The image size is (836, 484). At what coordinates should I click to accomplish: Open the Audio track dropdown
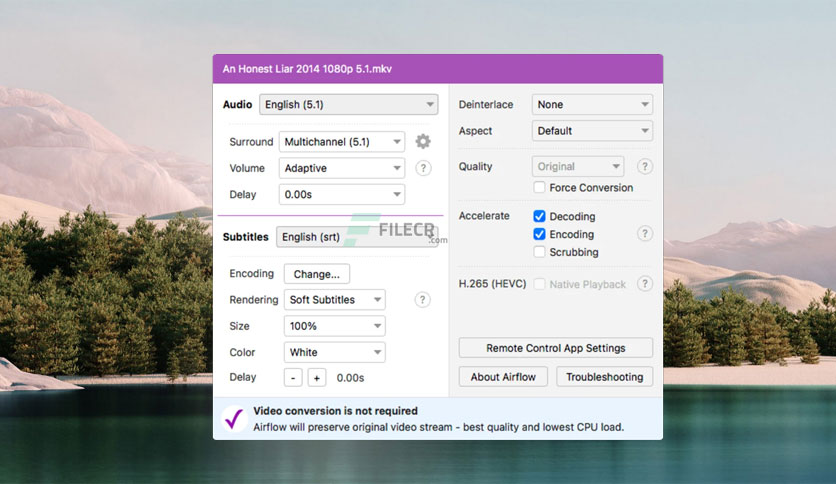349,104
